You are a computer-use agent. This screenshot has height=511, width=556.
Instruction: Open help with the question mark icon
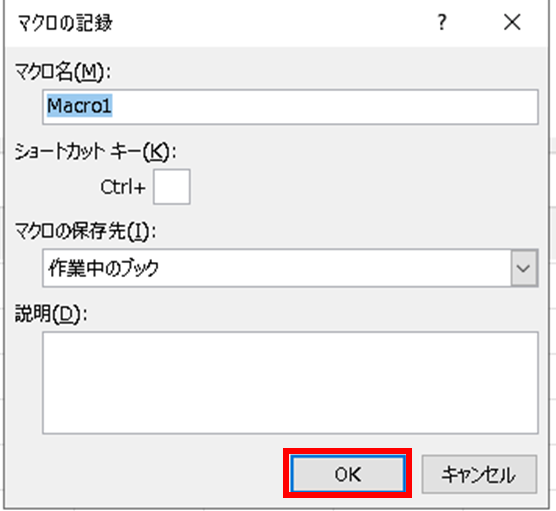point(441,22)
